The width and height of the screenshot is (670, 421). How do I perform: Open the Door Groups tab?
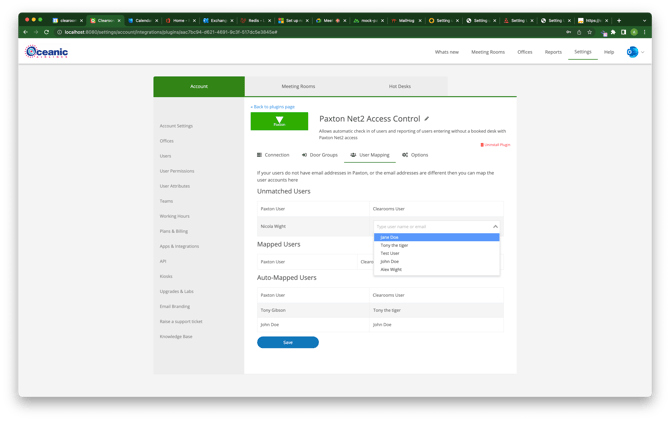[x=320, y=155]
